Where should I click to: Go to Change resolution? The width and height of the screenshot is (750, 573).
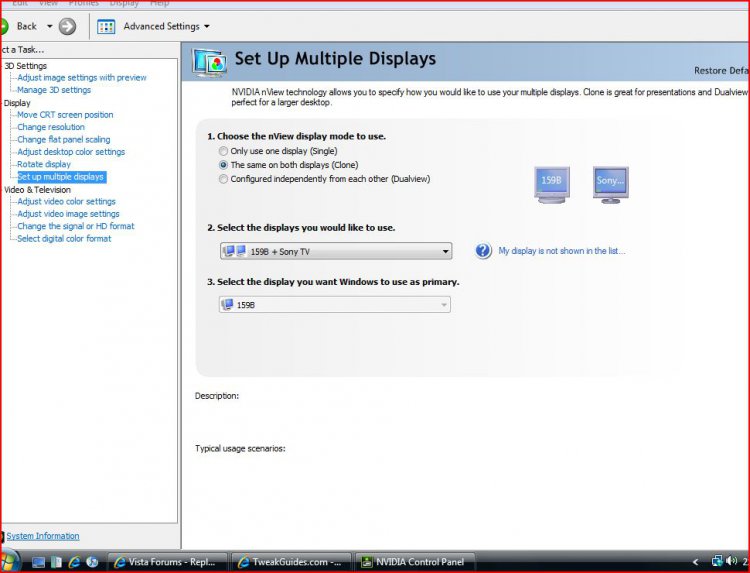pos(51,127)
